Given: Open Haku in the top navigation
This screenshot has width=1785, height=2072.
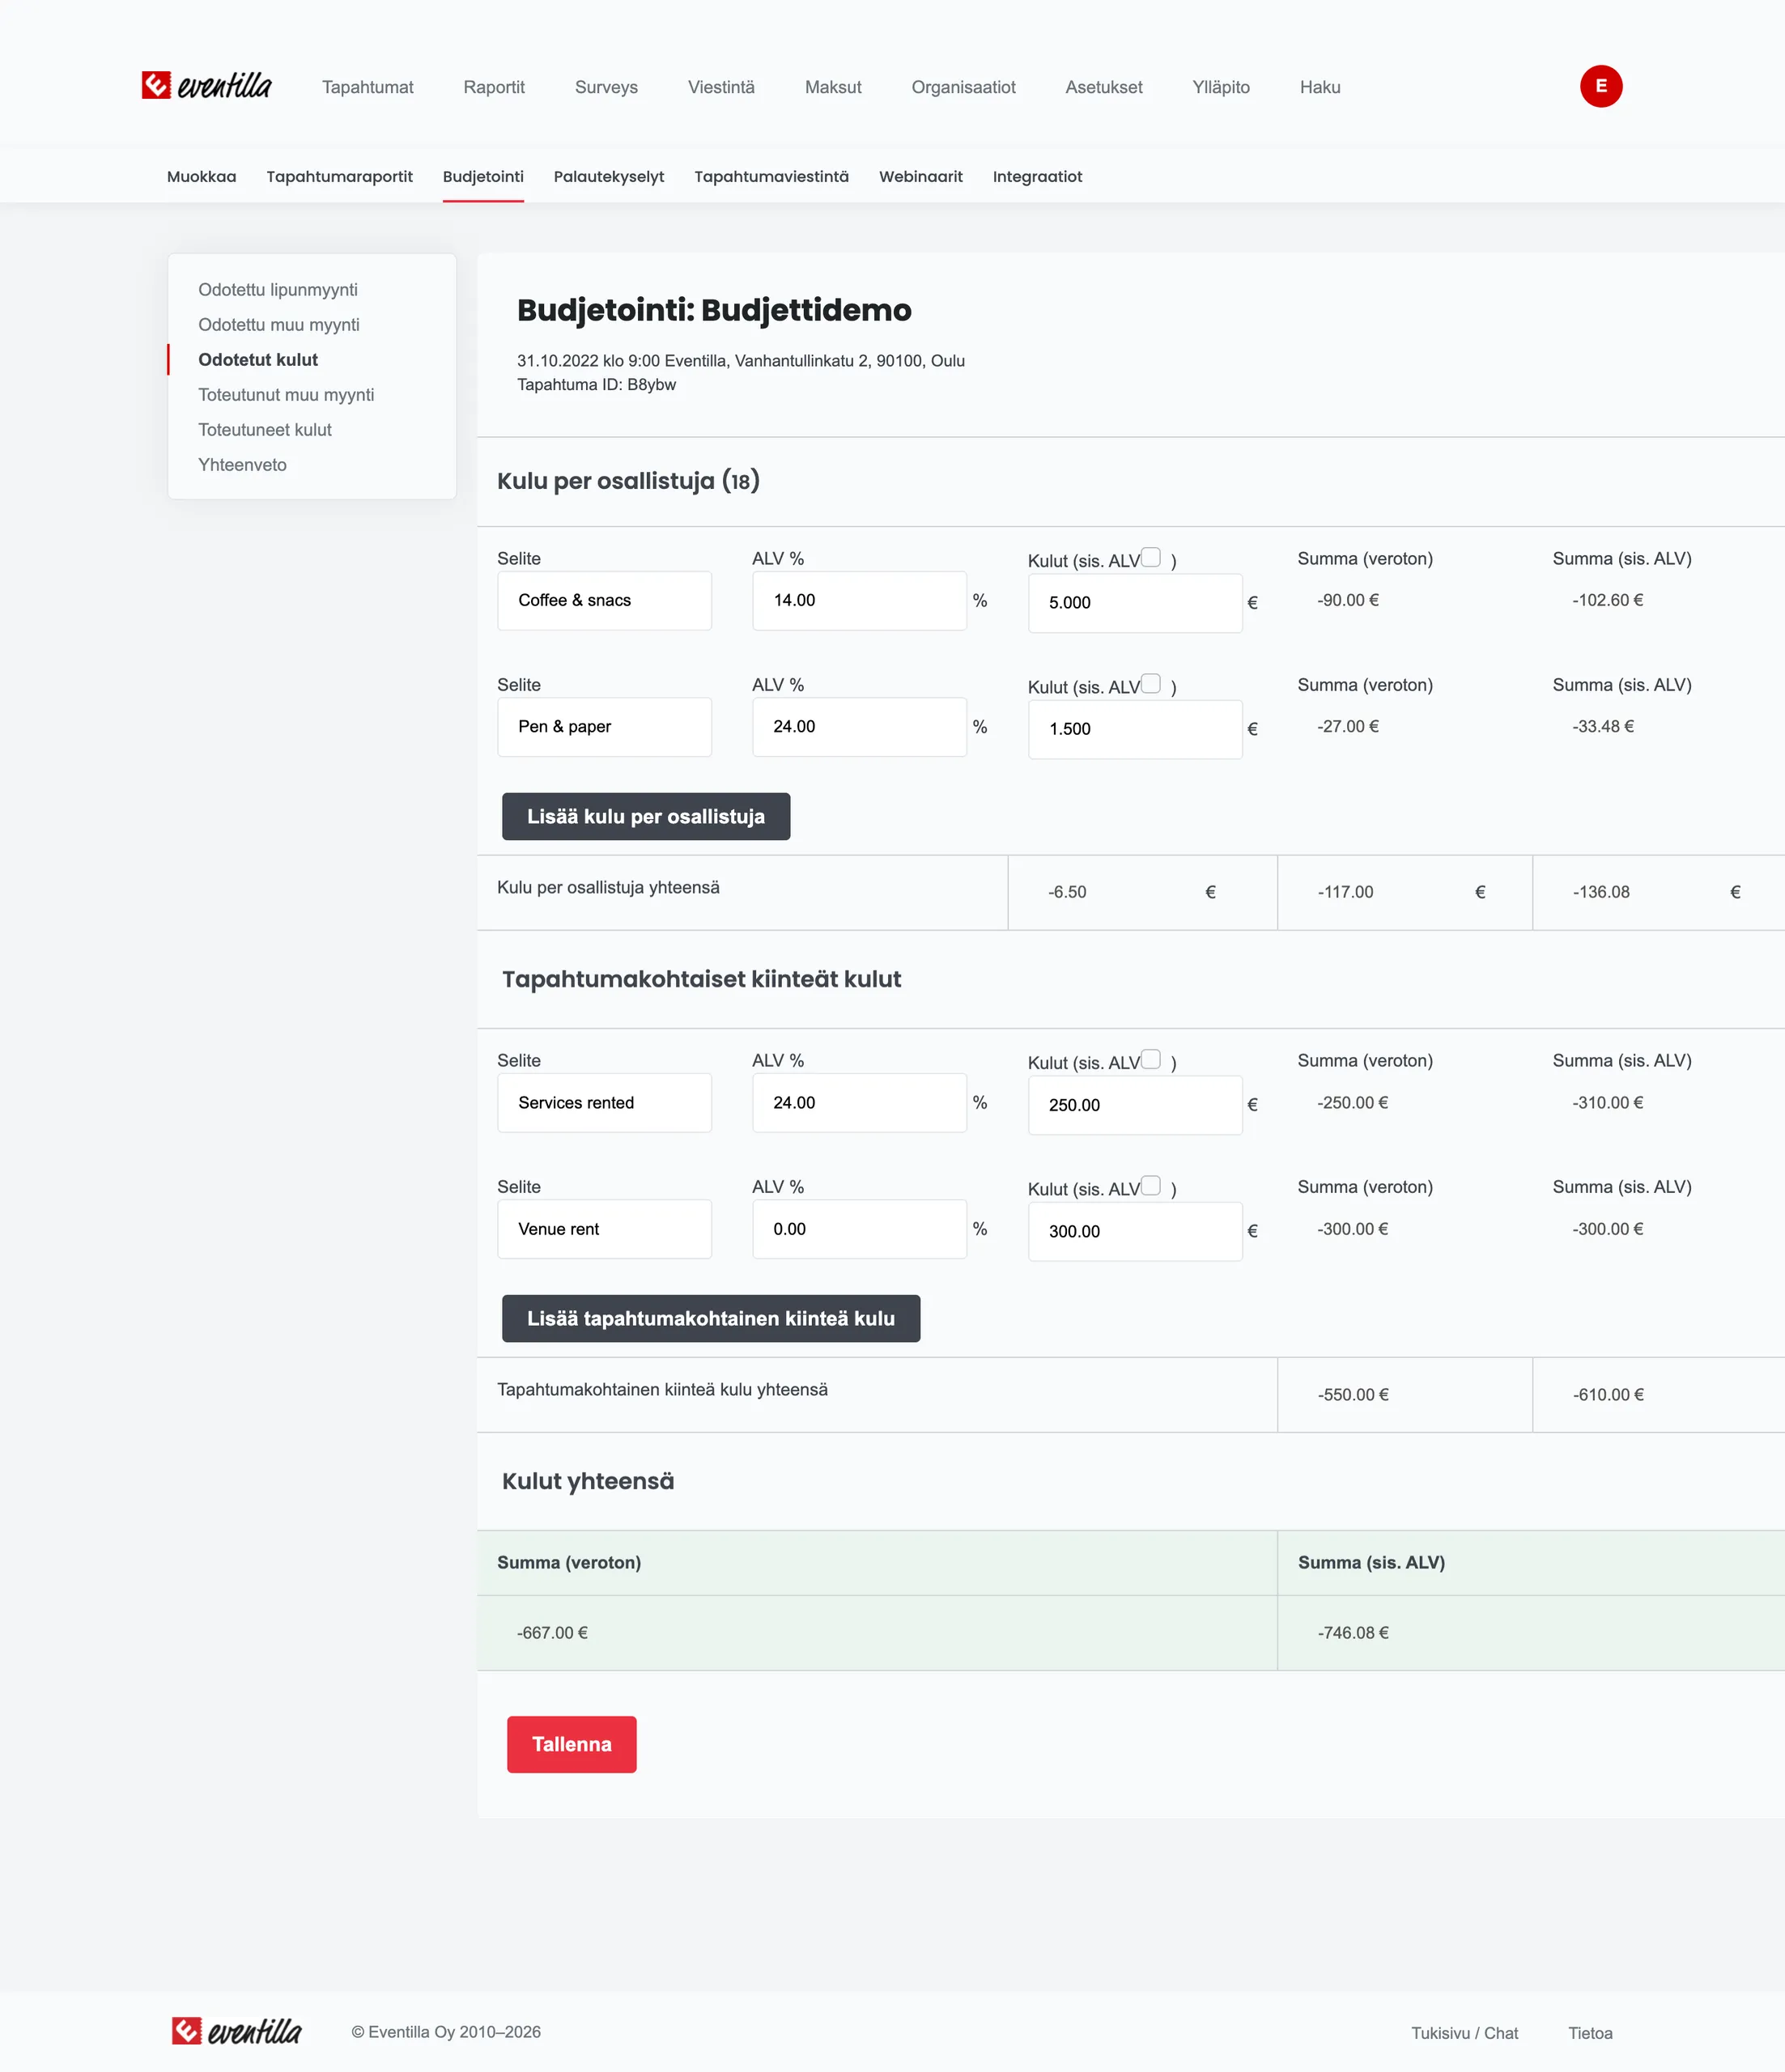Looking at the screenshot, I should click(x=1320, y=87).
